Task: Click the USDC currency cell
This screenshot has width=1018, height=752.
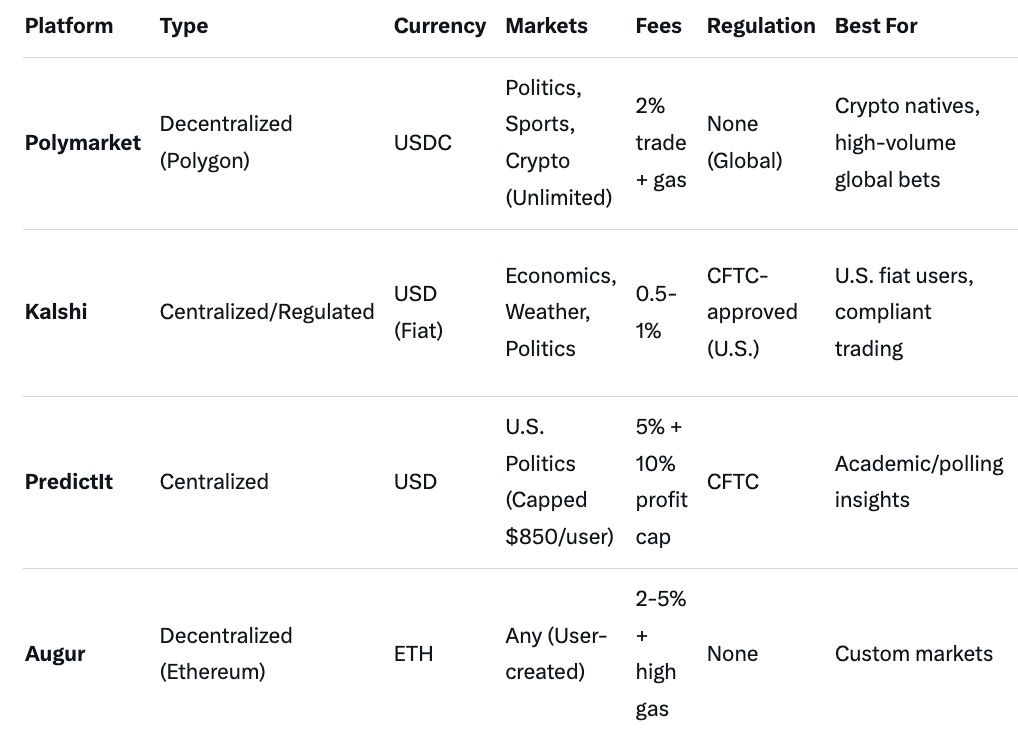Action: [422, 143]
